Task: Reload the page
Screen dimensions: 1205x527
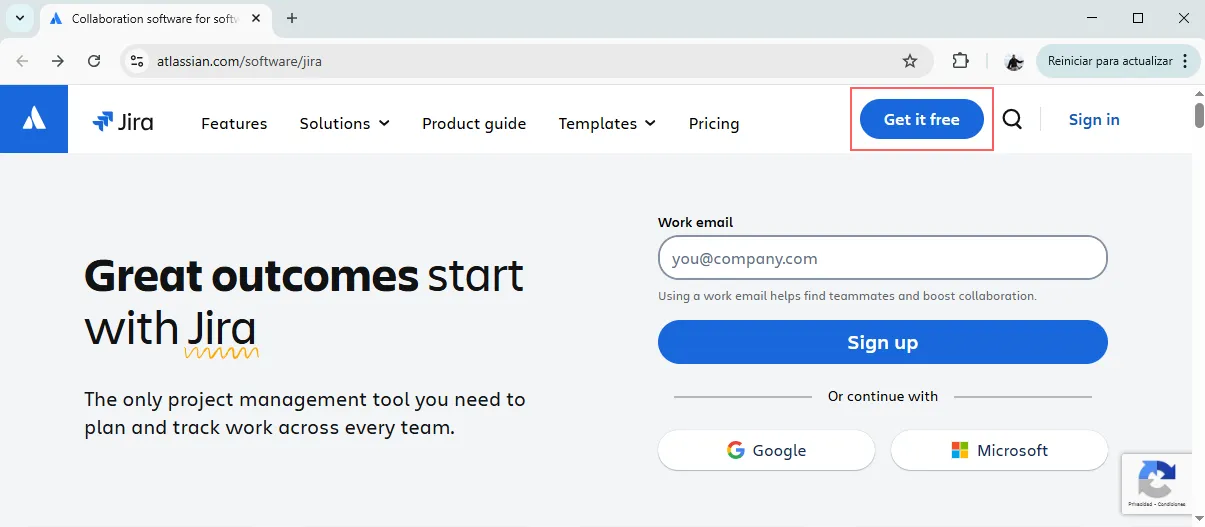Action: pyautogui.click(x=94, y=61)
